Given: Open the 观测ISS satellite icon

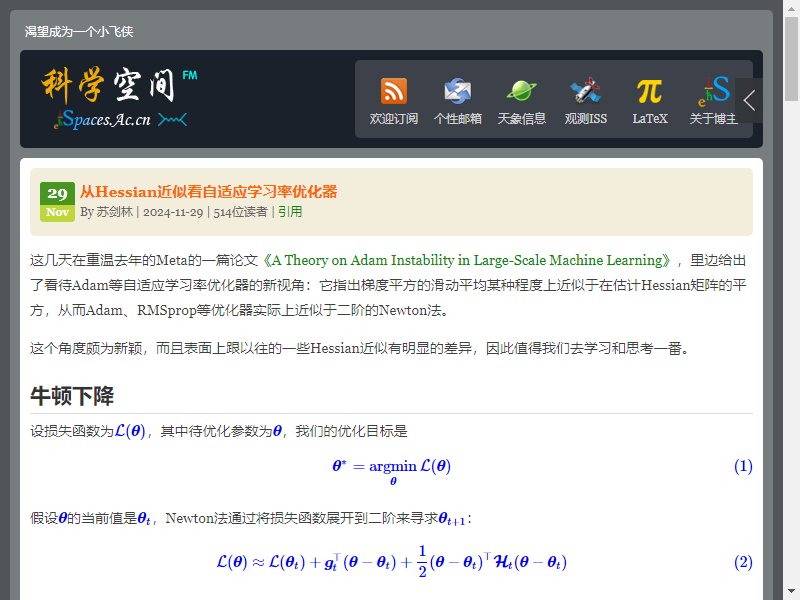Looking at the screenshot, I should click(x=585, y=91).
